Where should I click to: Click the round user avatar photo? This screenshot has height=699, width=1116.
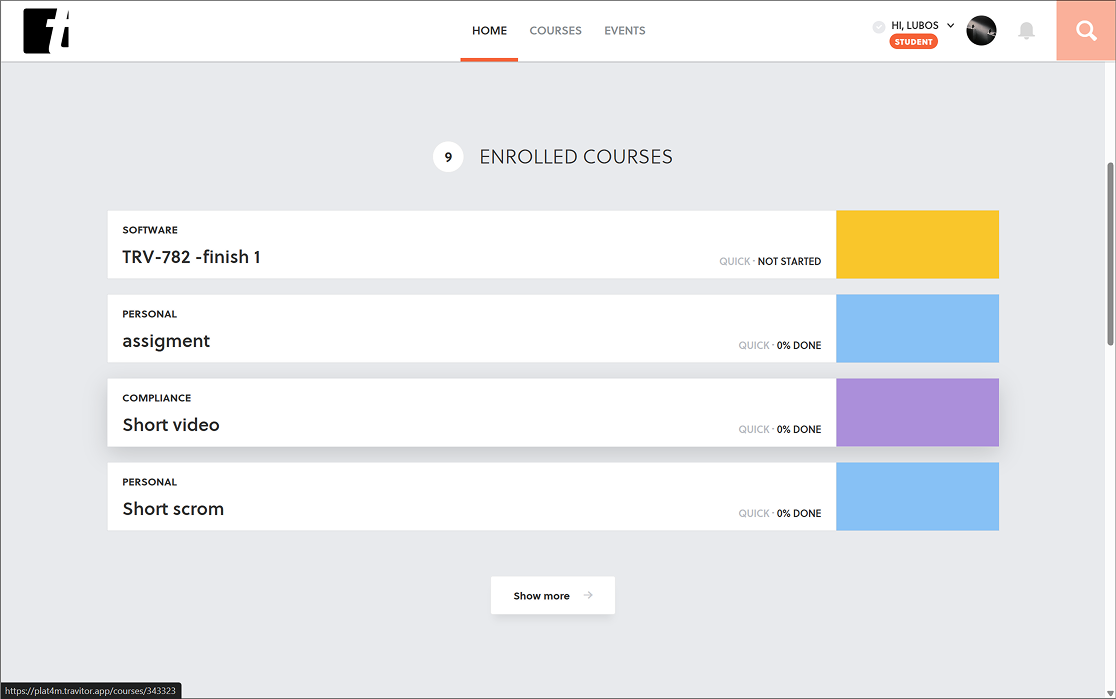pos(981,31)
